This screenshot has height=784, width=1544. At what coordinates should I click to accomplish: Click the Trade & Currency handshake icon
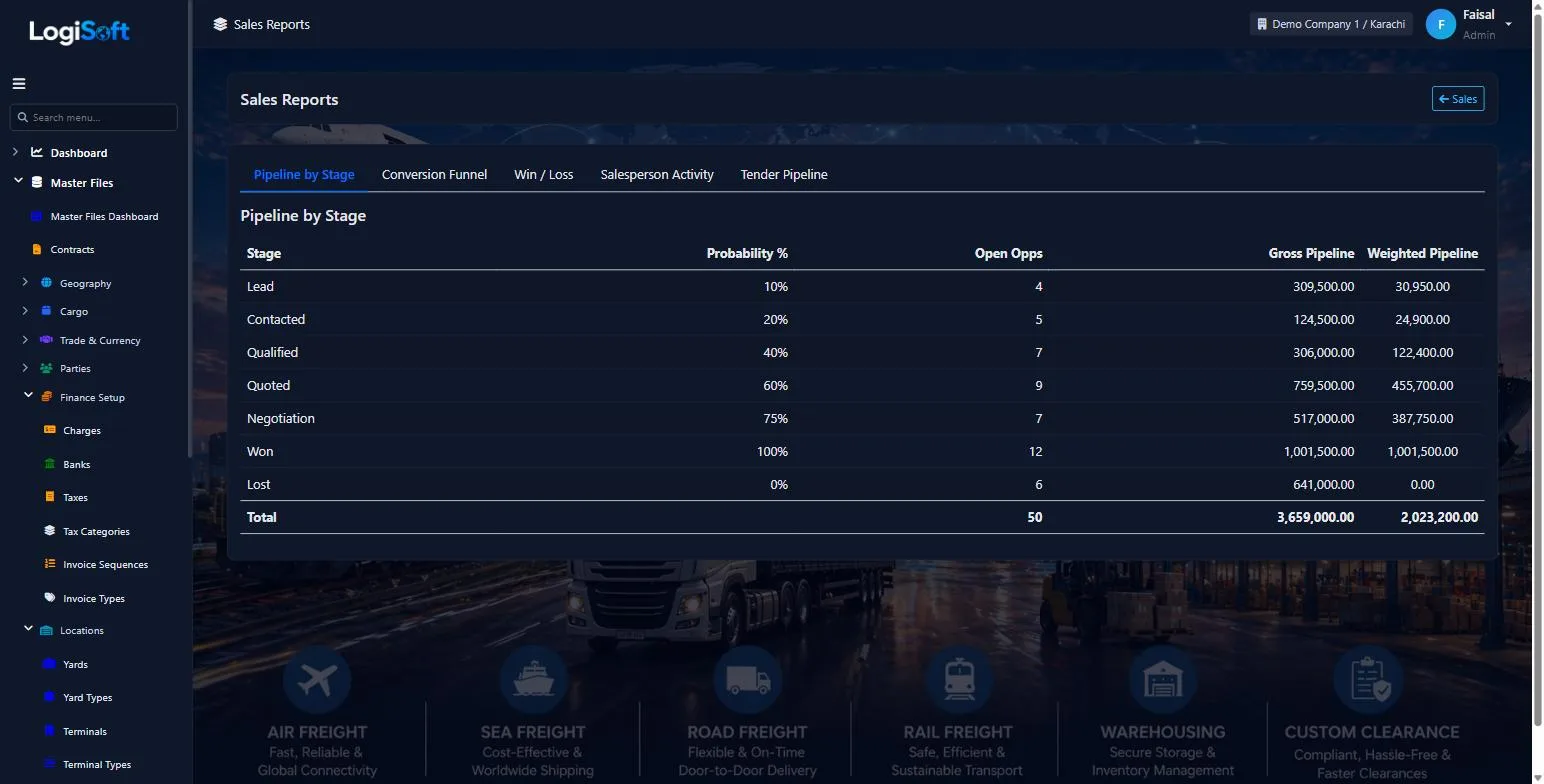click(46, 340)
